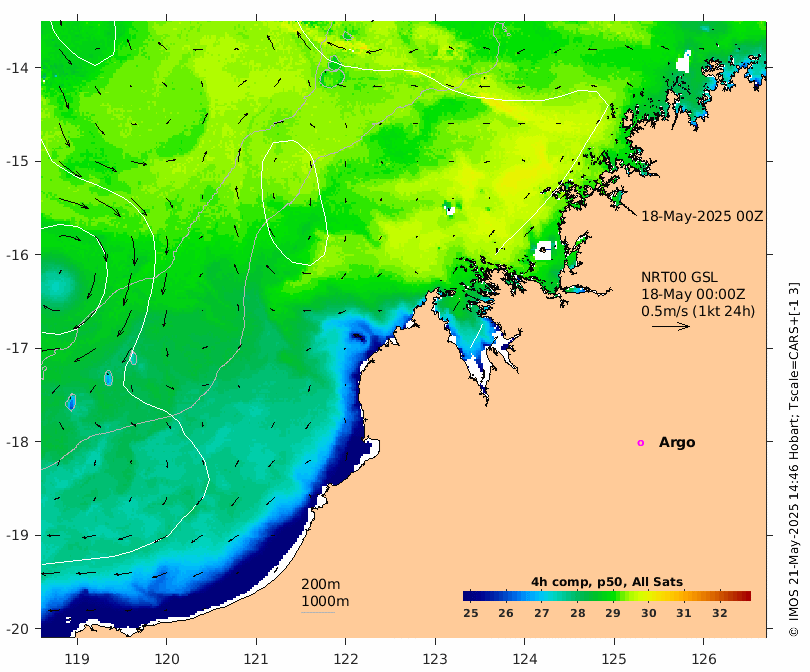Click the latitude axis label '-17'
810x672 pixels.
17,348
